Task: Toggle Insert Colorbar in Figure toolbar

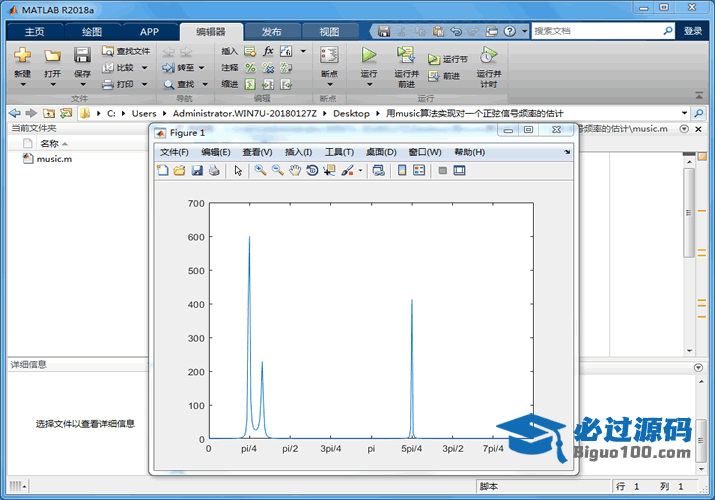Action: click(402, 170)
